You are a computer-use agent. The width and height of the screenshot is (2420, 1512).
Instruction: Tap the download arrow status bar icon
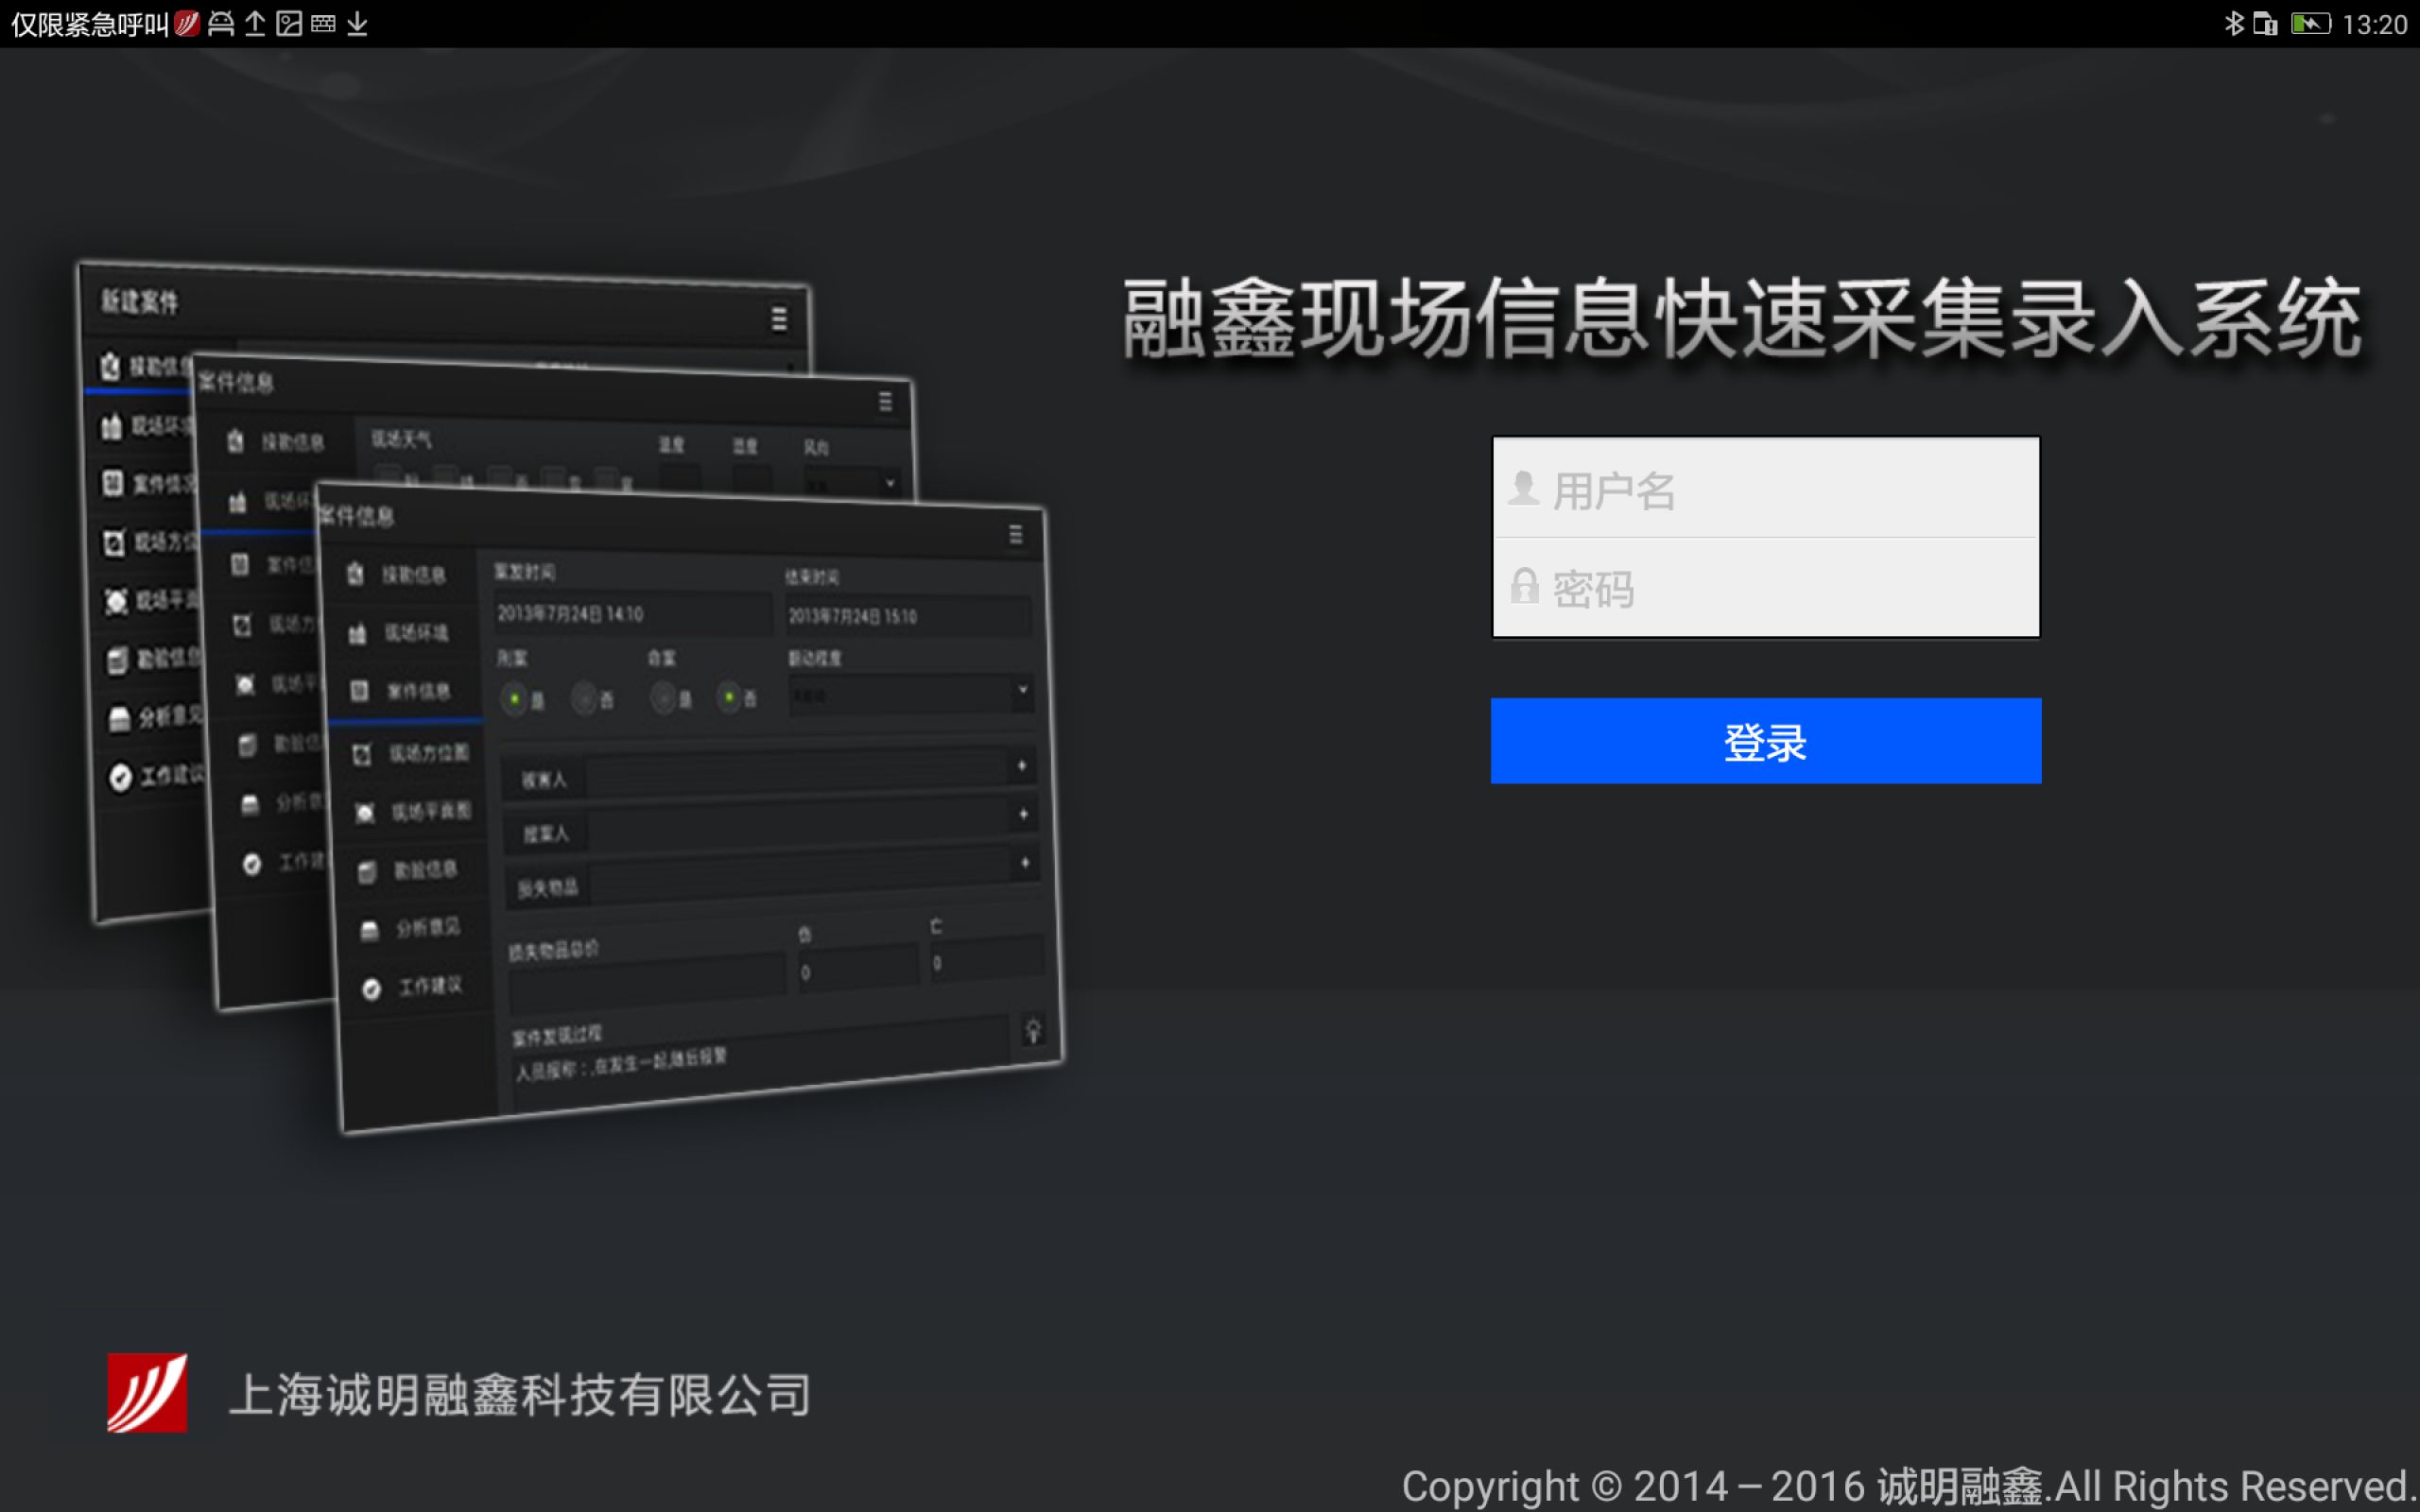point(357,24)
